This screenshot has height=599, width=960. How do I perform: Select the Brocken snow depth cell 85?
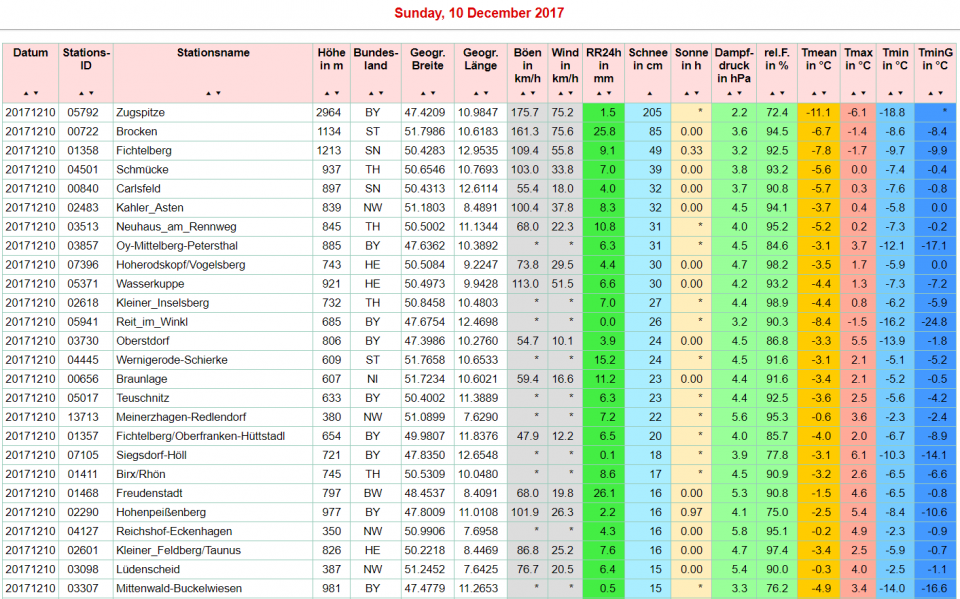click(x=653, y=132)
